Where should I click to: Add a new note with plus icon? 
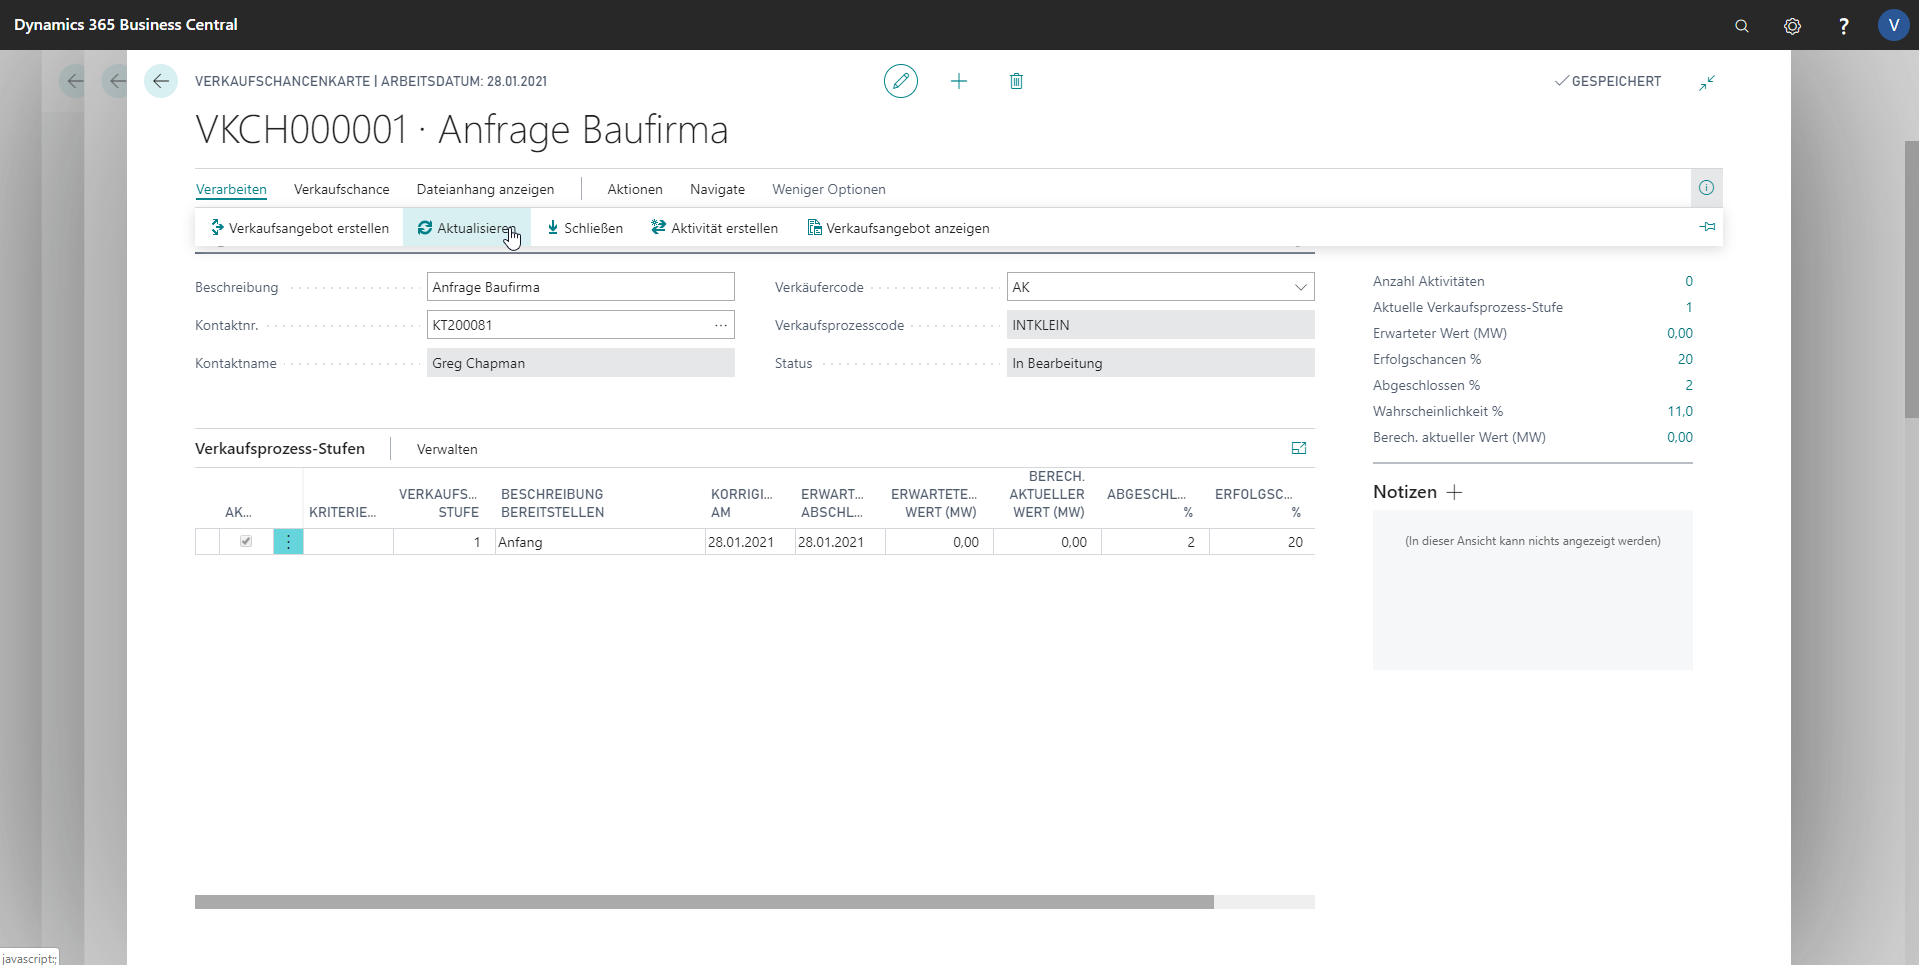tap(1455, 492)
